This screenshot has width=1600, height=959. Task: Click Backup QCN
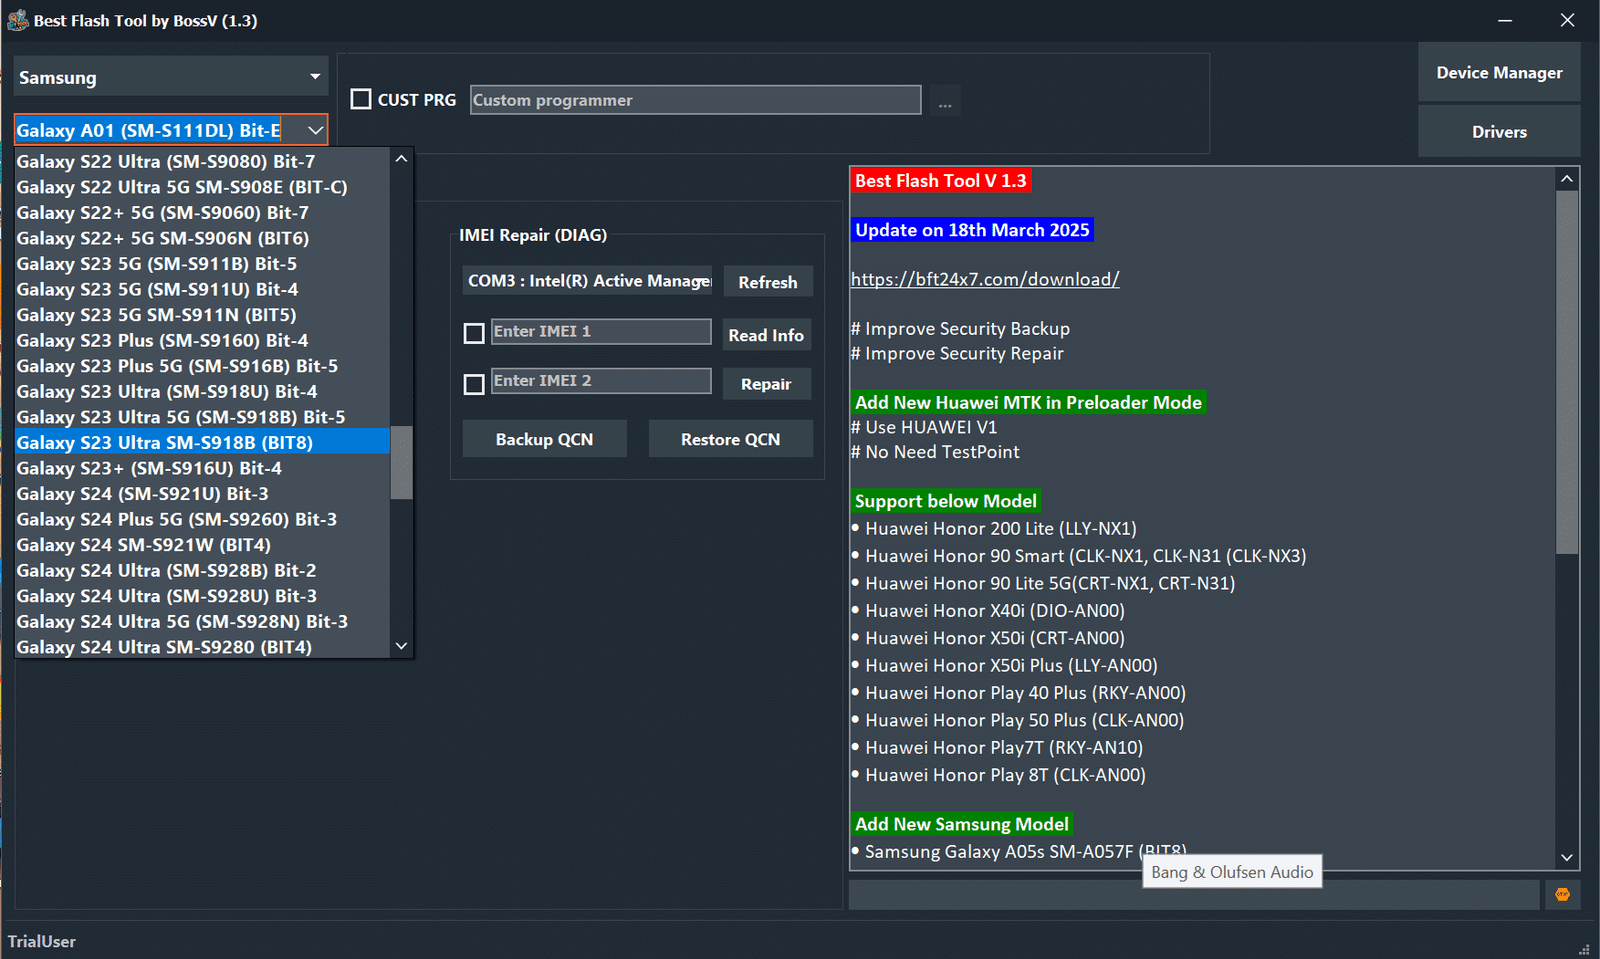[x=545, y=439]
